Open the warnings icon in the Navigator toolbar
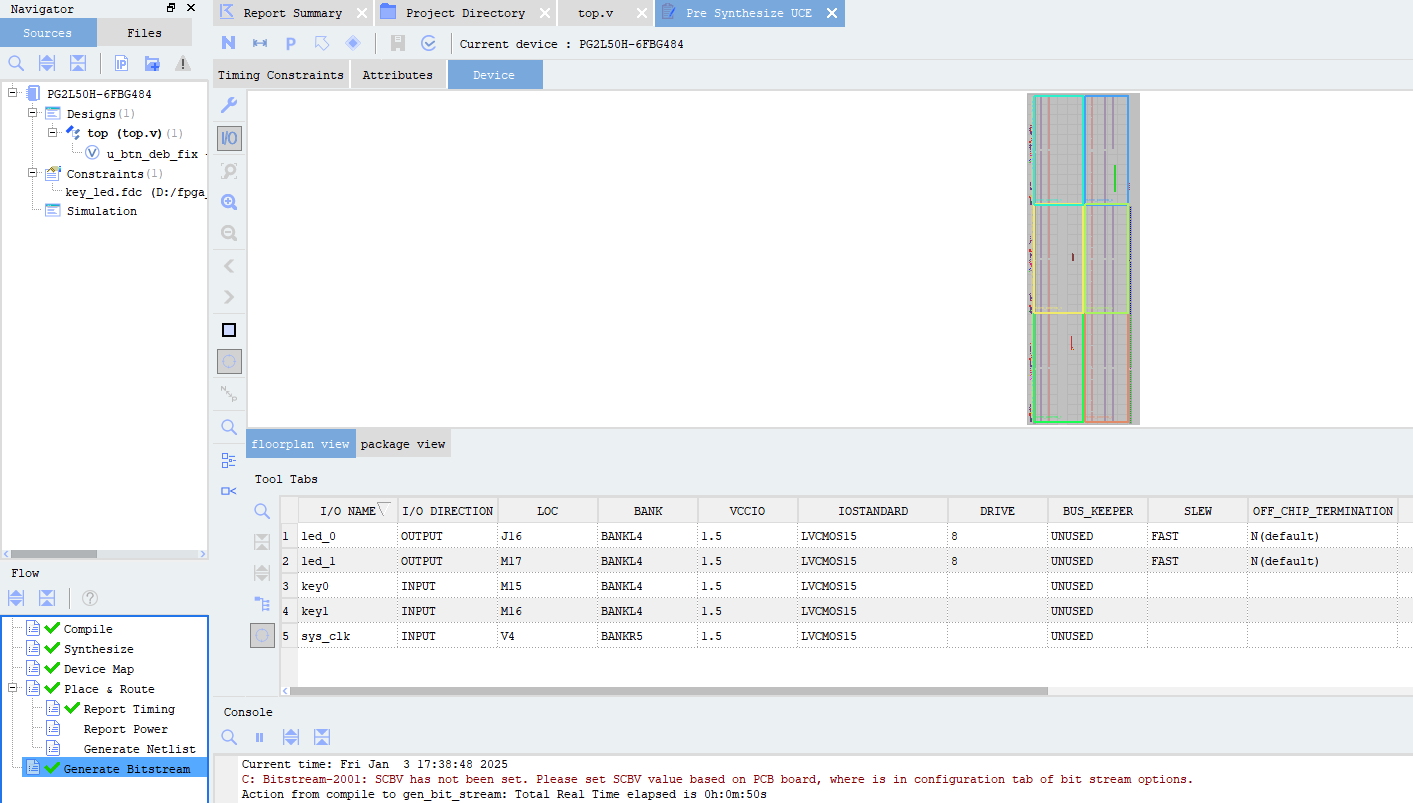Image resolution: width=1413 pixels, height=803 pixels. [x=182, y=63]
